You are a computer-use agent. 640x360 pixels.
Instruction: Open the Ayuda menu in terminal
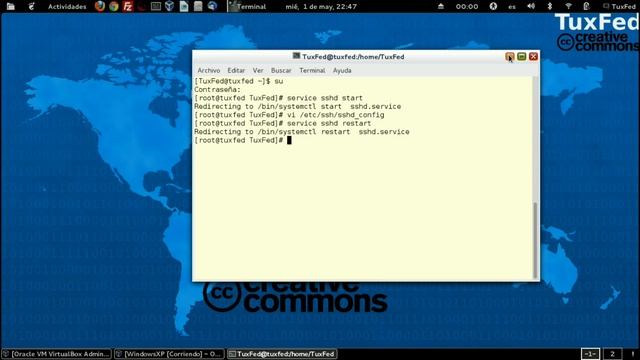click(x=342, y=70)
